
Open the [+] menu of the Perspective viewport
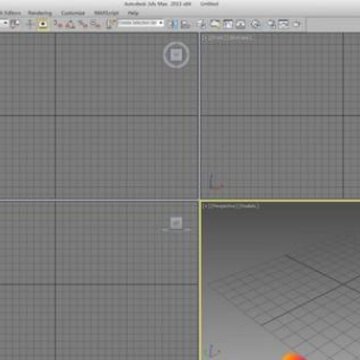pos(206,206)
